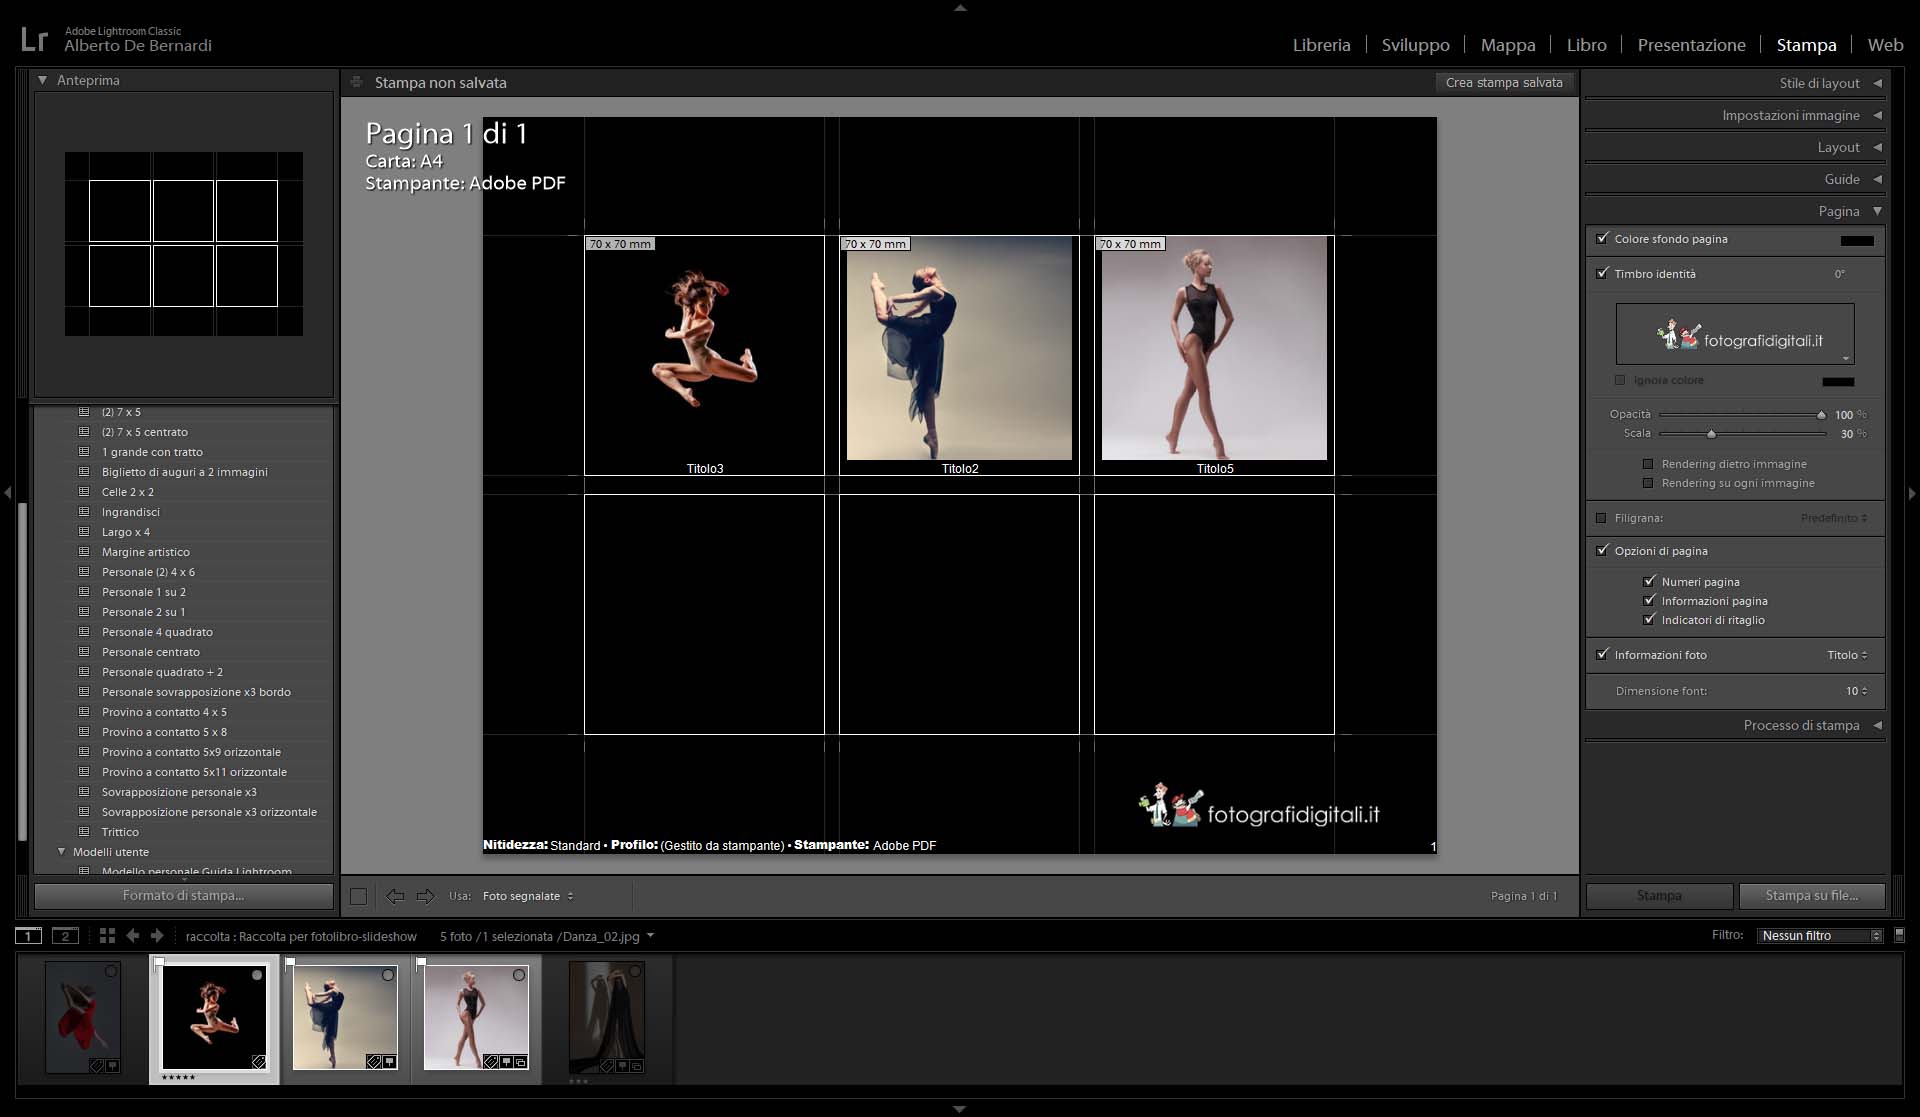1920x1117 pixels.
Task: Select the Trittico template
Action: point(120,832)
